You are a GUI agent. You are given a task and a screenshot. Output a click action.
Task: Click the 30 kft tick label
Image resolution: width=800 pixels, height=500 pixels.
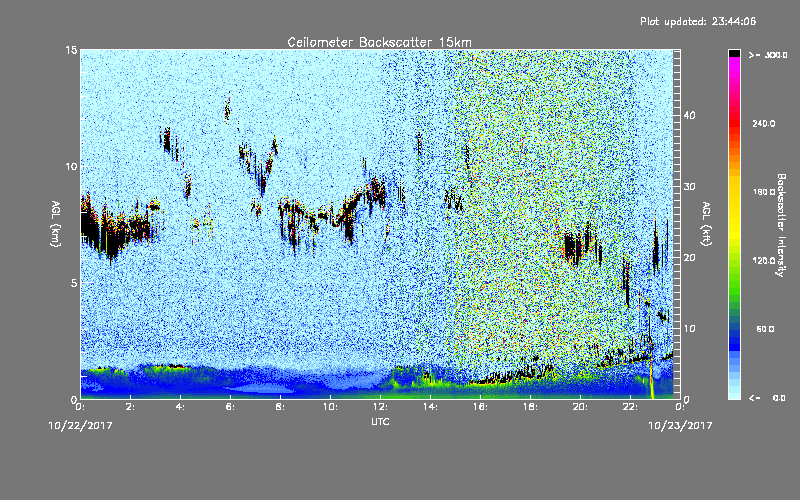(x=689, y=187)
